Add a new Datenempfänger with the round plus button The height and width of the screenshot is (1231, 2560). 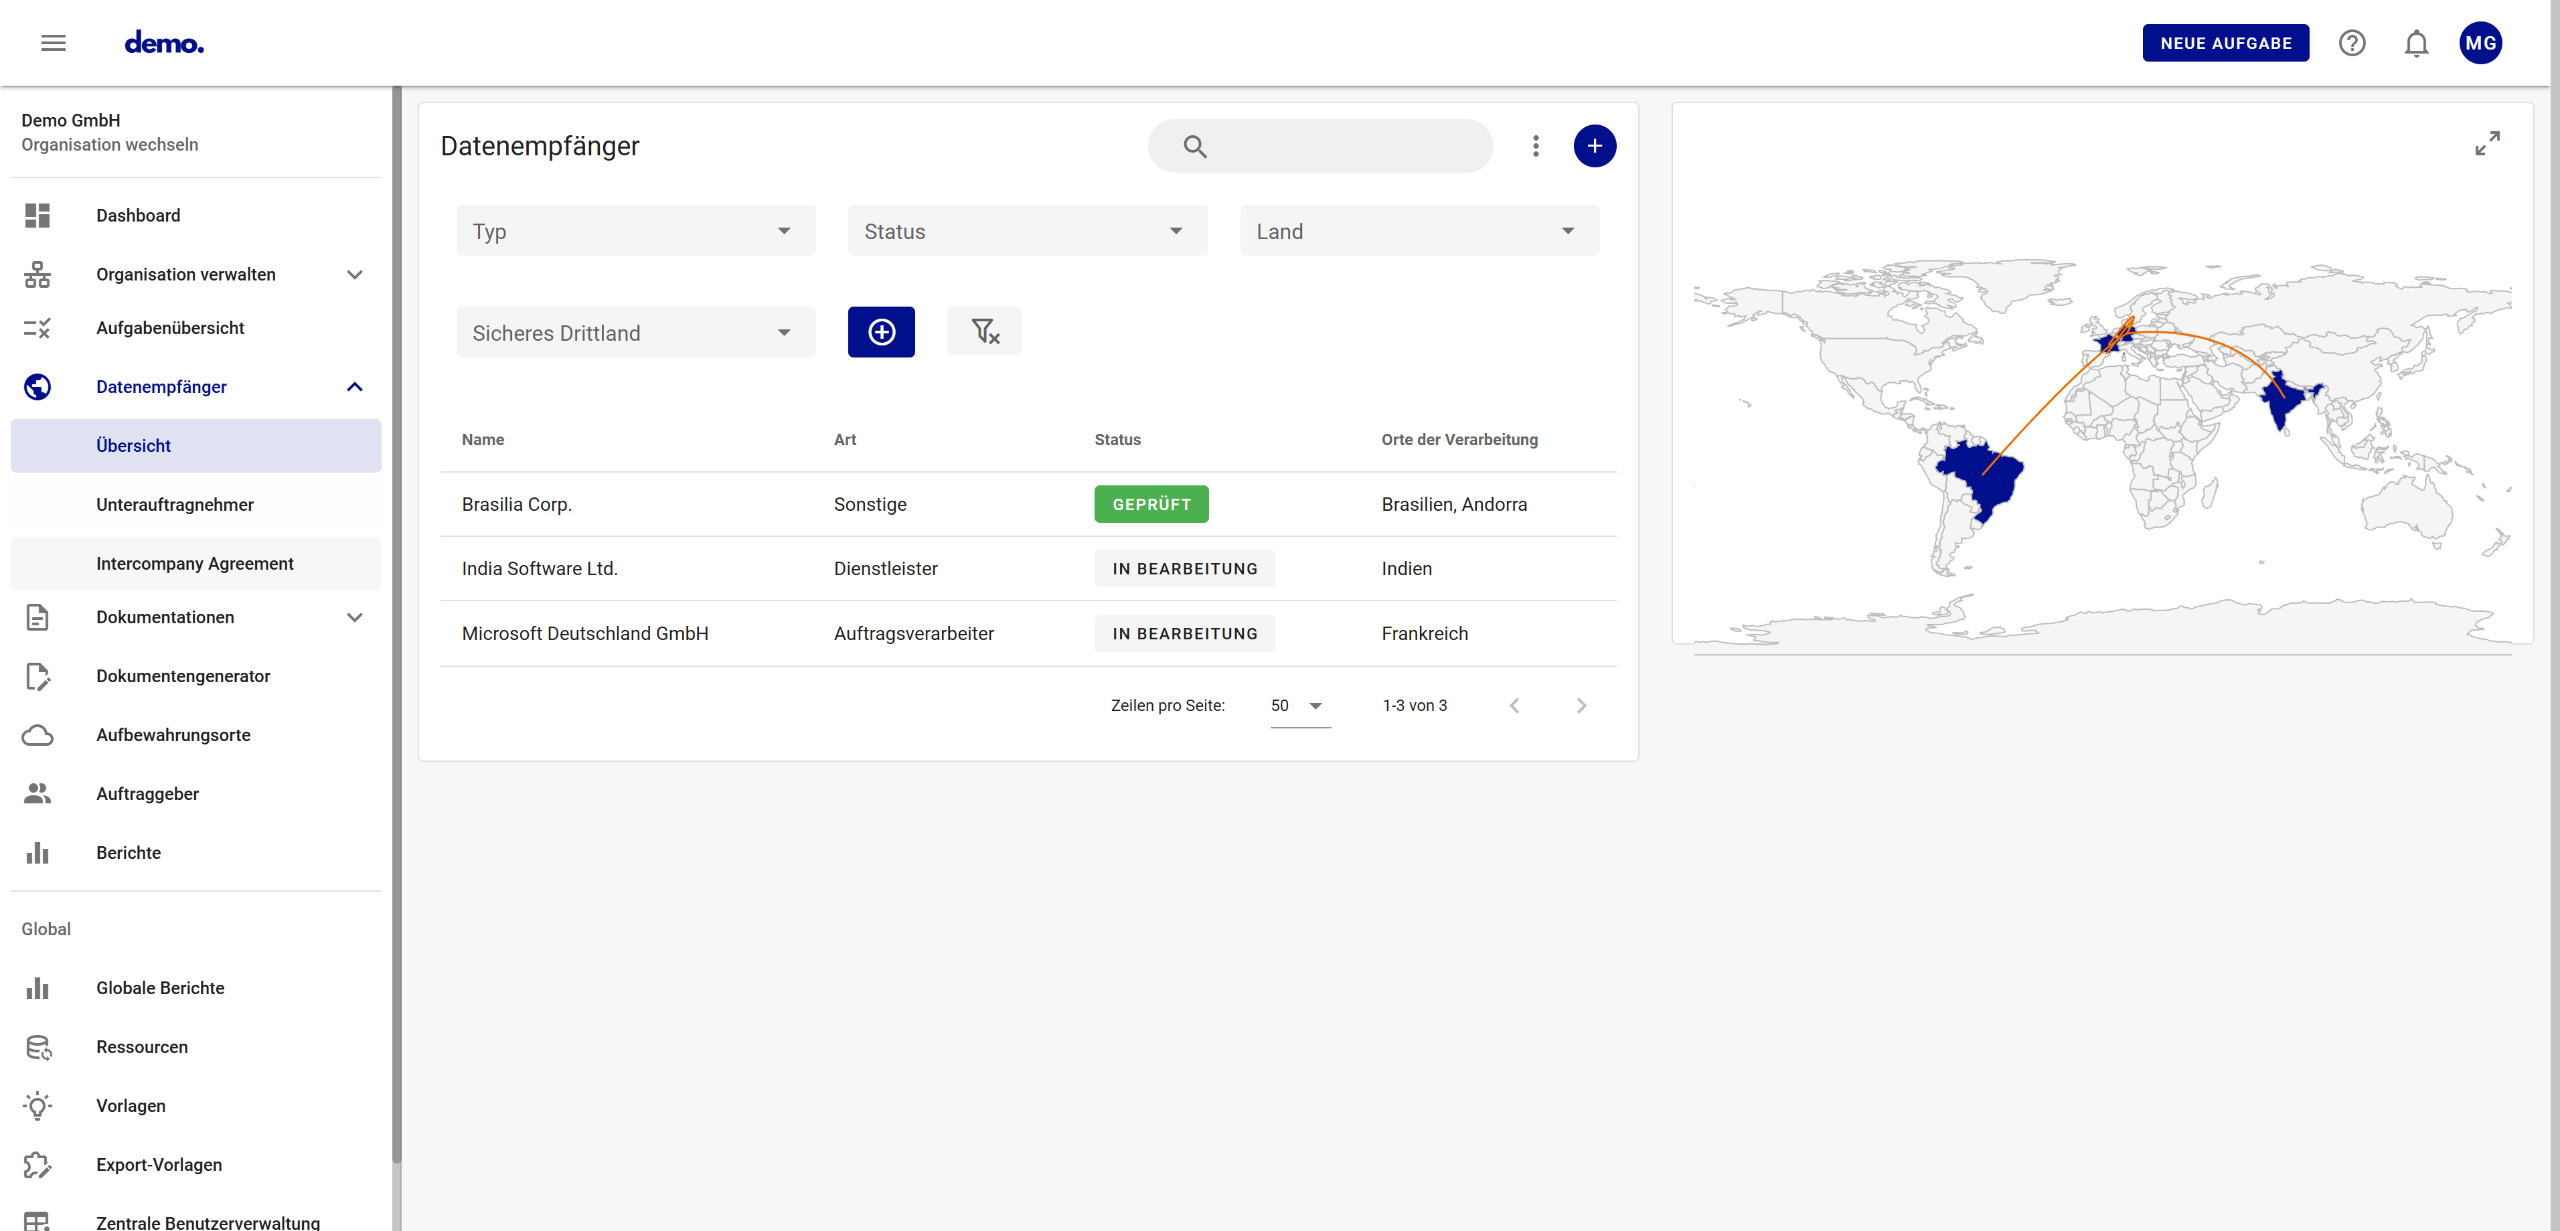pyautogui.click(x=1594, y=146)
